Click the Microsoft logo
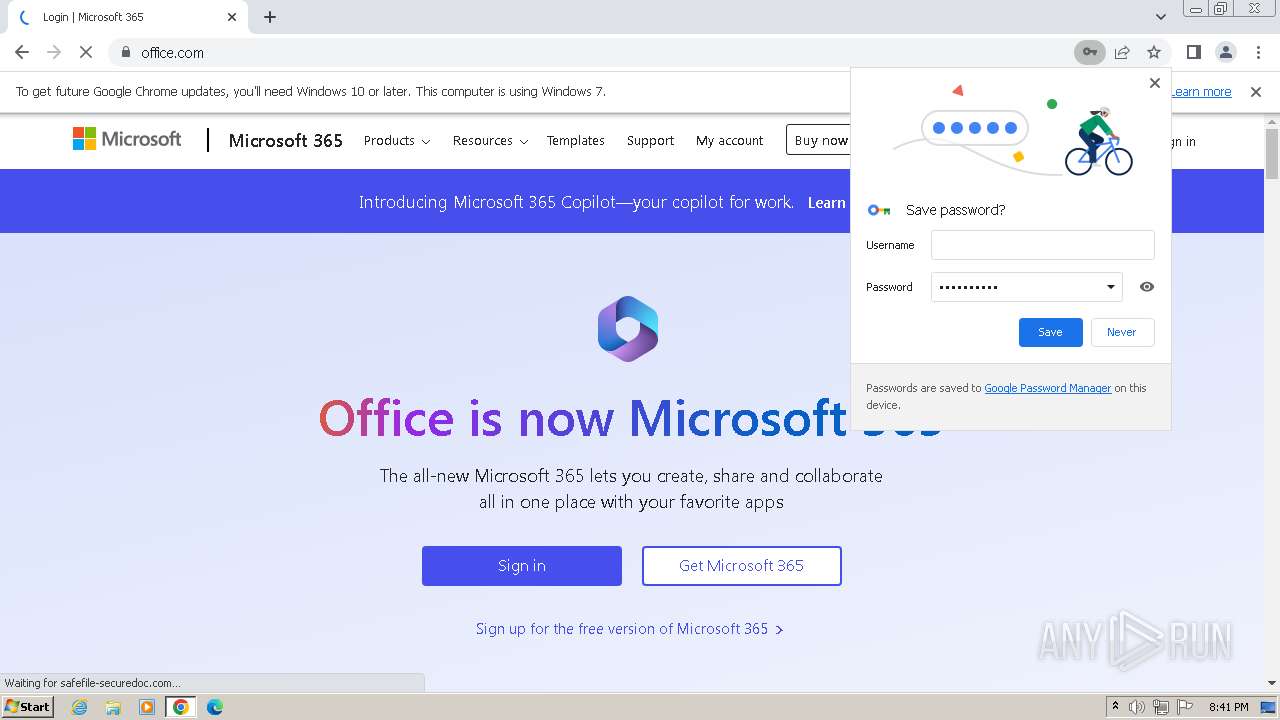 (127, 139)
